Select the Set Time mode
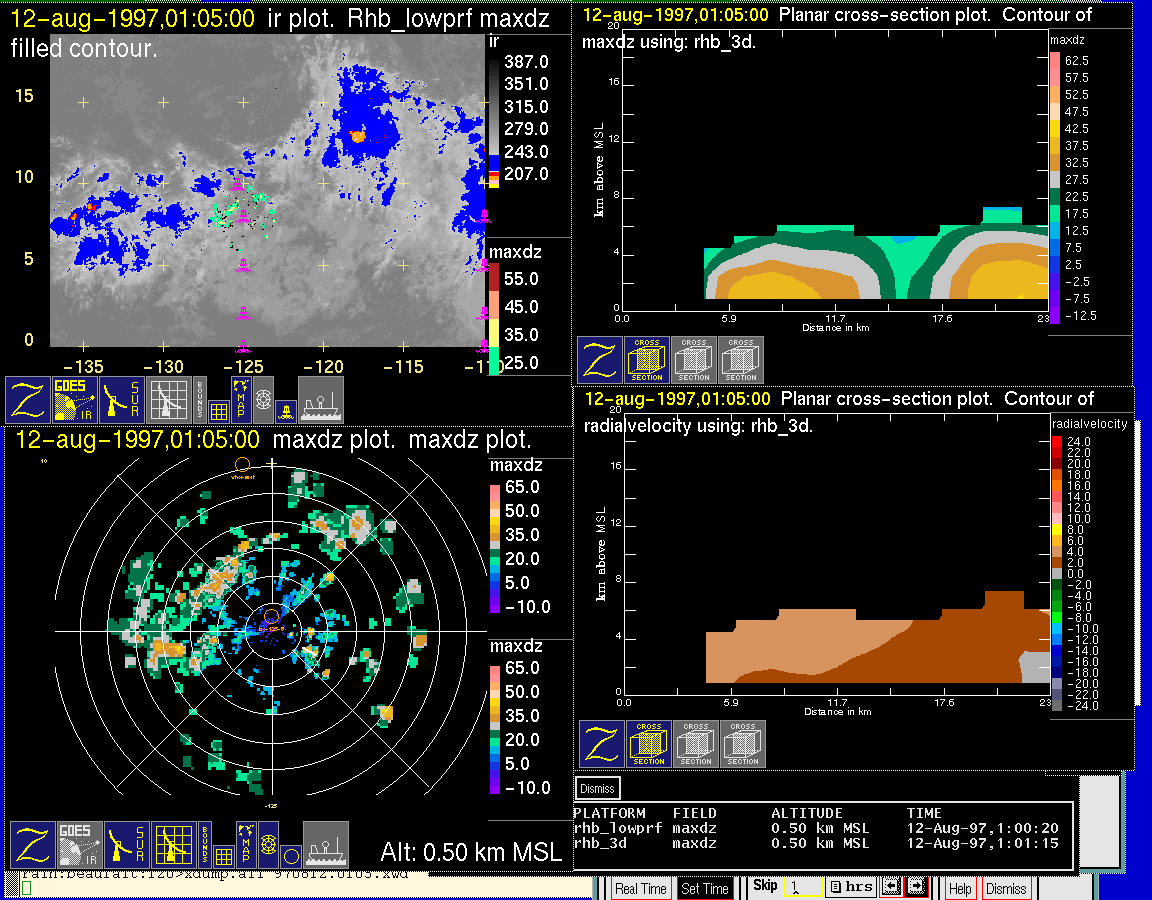This screenshot has width=1152, height=900. (x=705, y=888)
